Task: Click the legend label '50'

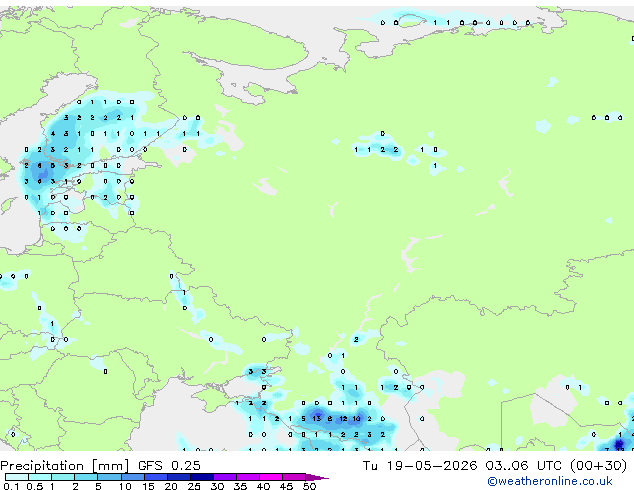Action: click(x=310, y=486)
